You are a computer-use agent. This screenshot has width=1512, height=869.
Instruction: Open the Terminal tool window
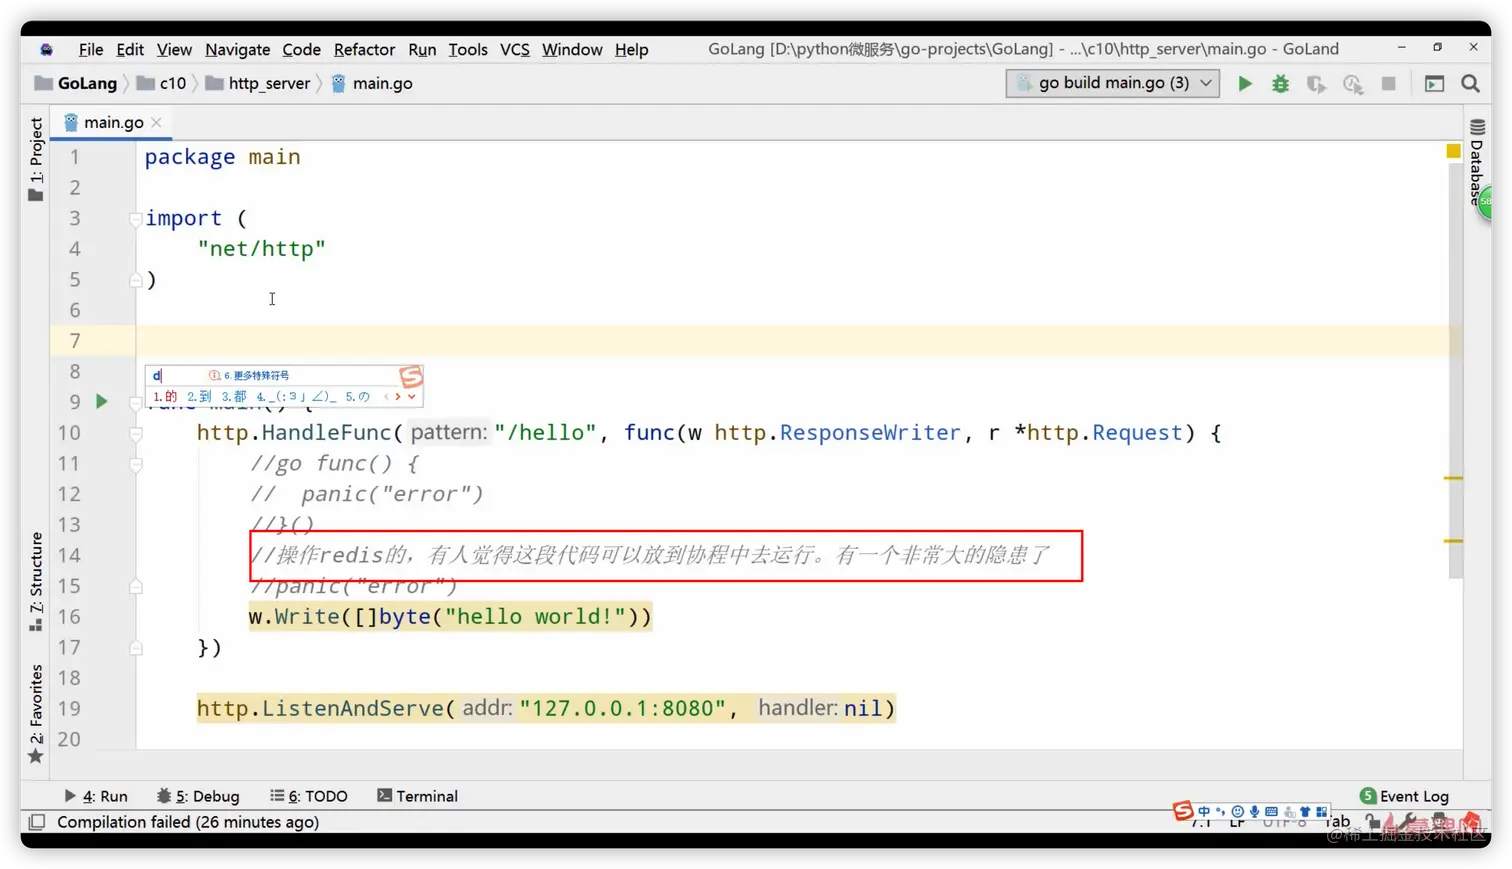[418, 796]
